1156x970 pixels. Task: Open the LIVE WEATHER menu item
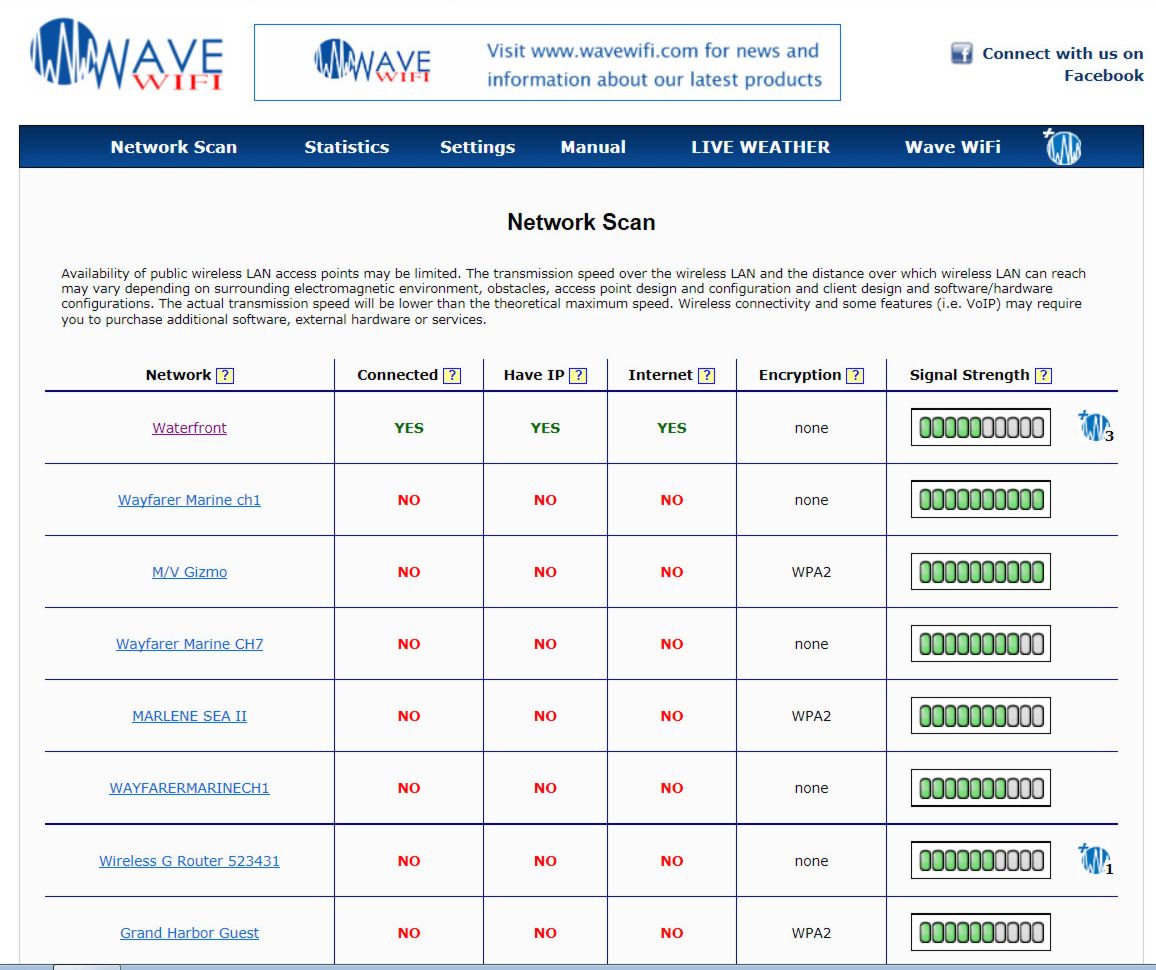click(x=760, y=147)
